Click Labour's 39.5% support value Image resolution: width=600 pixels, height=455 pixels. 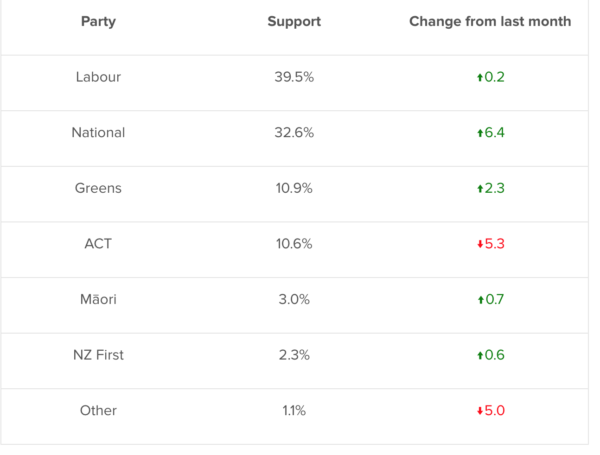pyautogui.click(x=294, y=77)
